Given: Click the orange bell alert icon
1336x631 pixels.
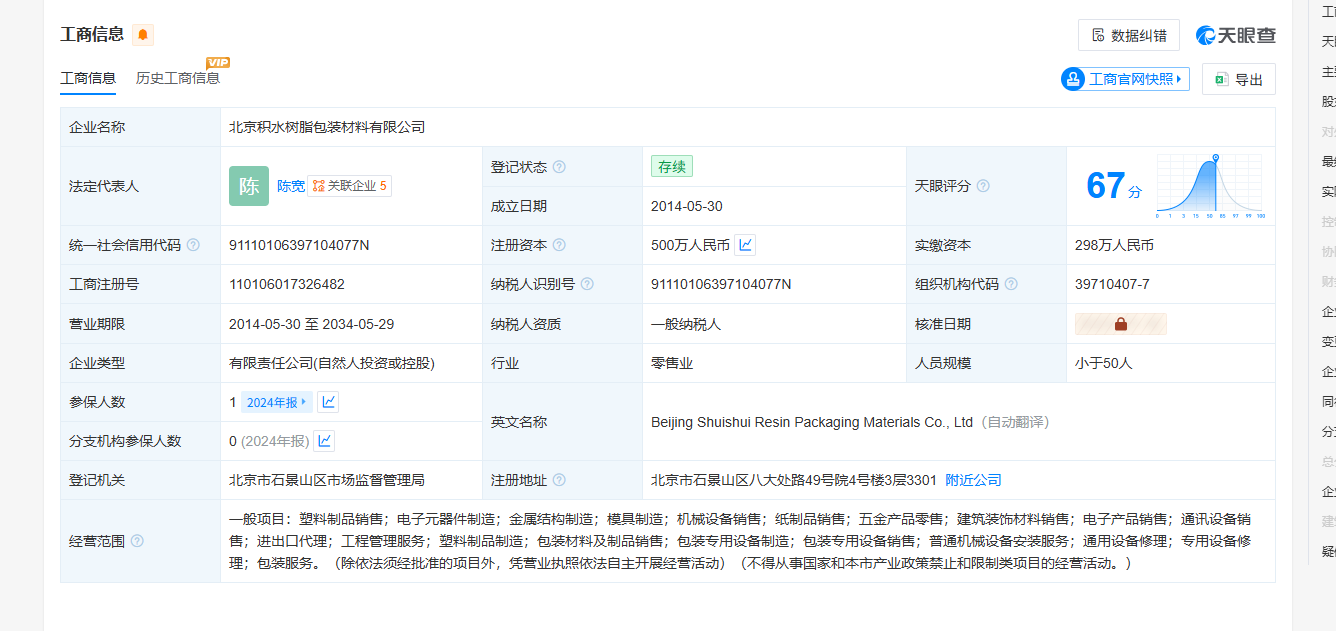Looking at the screenshot, I should 143,35.
